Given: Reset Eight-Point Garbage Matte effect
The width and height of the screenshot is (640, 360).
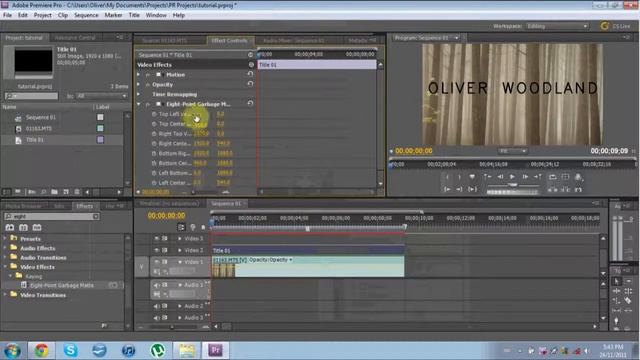Looking at the screenshot, I should [x=250, y=104].
